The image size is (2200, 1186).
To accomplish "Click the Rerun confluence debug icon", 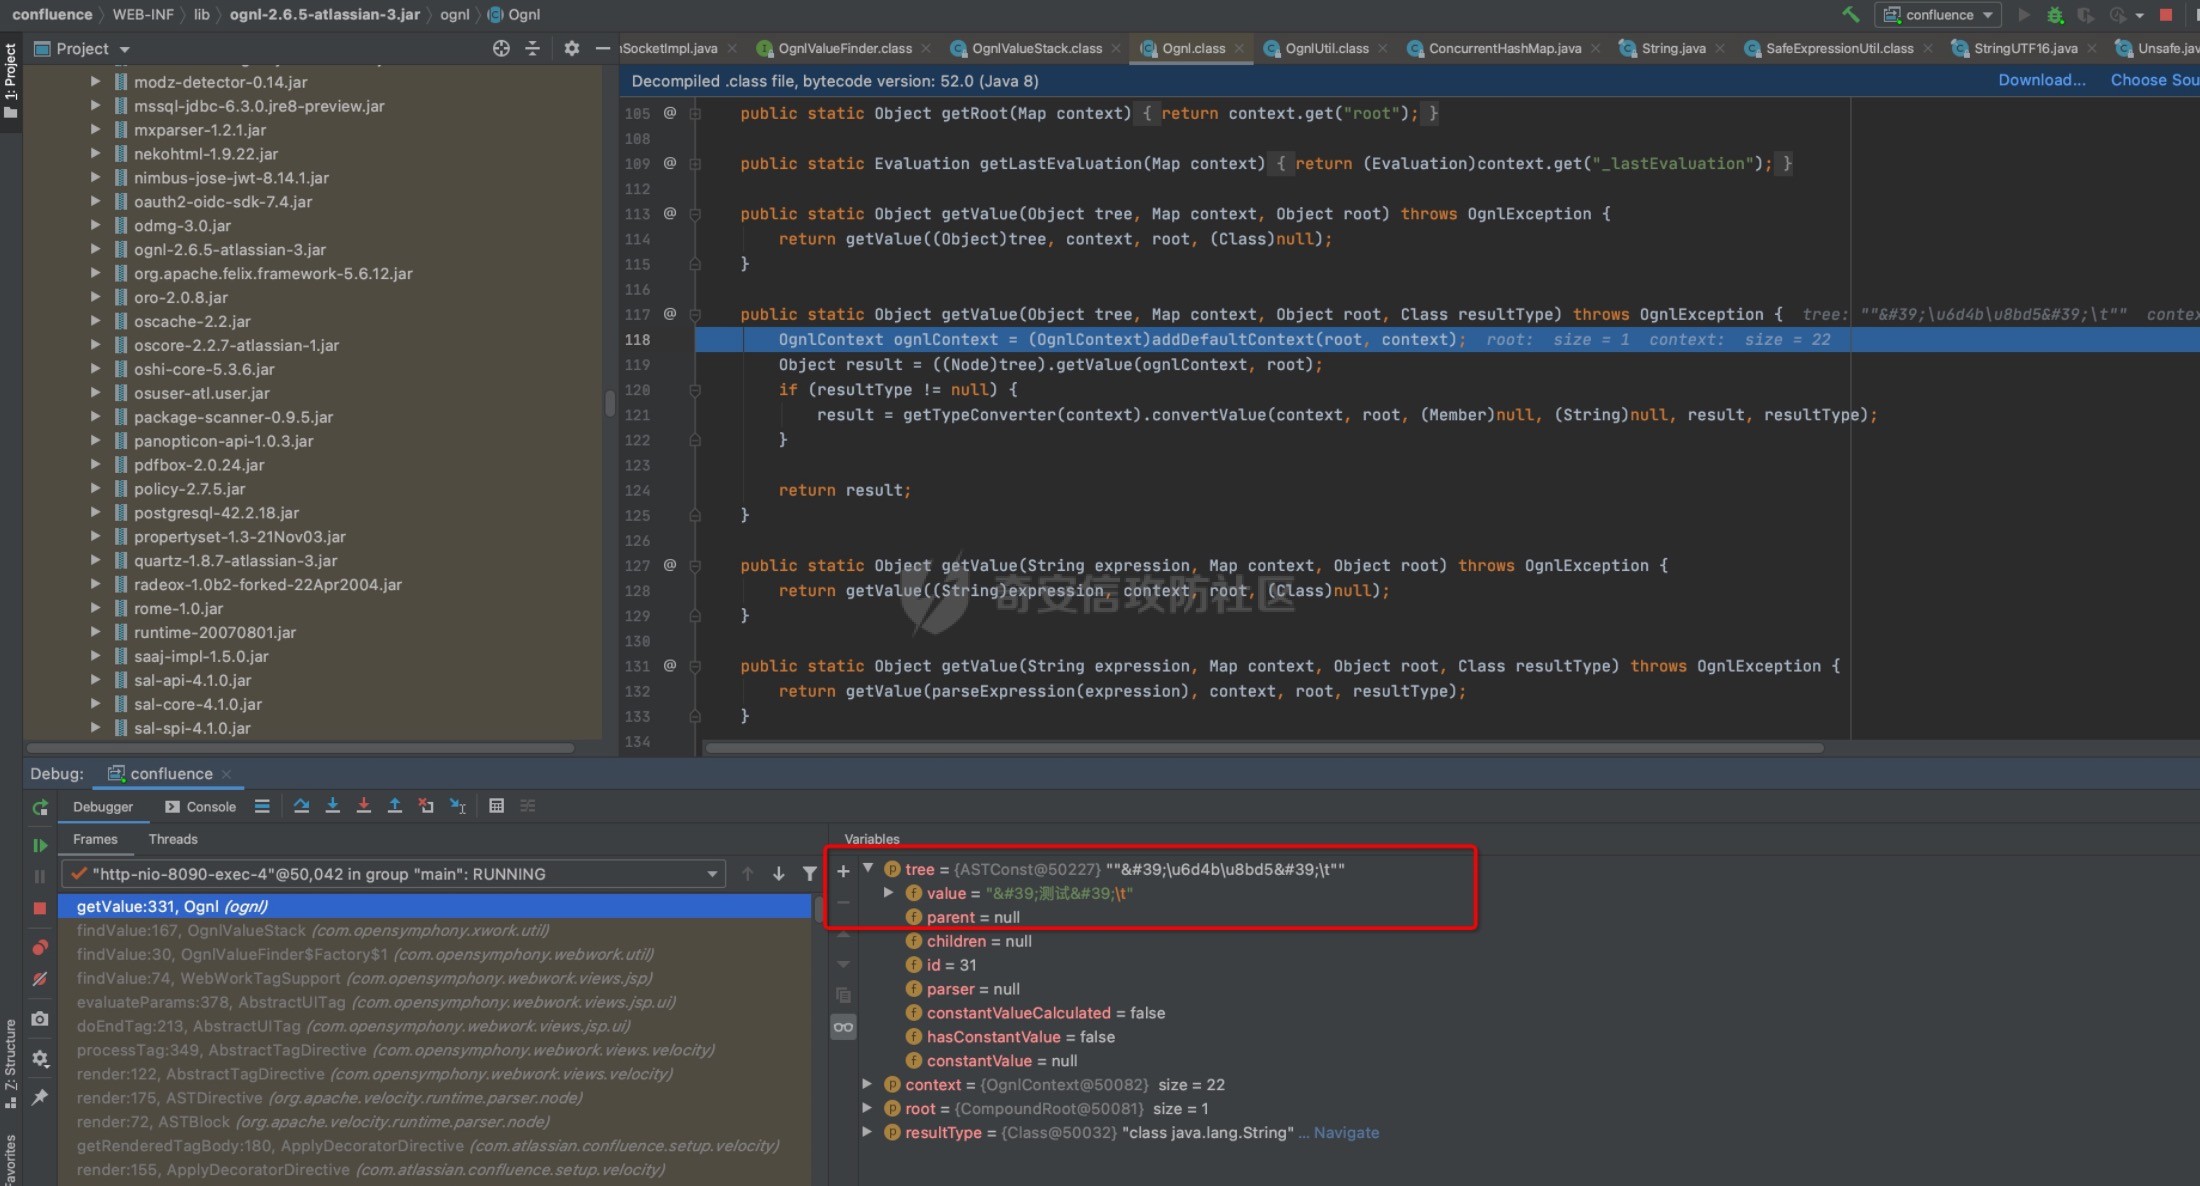I will coord(40,807).
